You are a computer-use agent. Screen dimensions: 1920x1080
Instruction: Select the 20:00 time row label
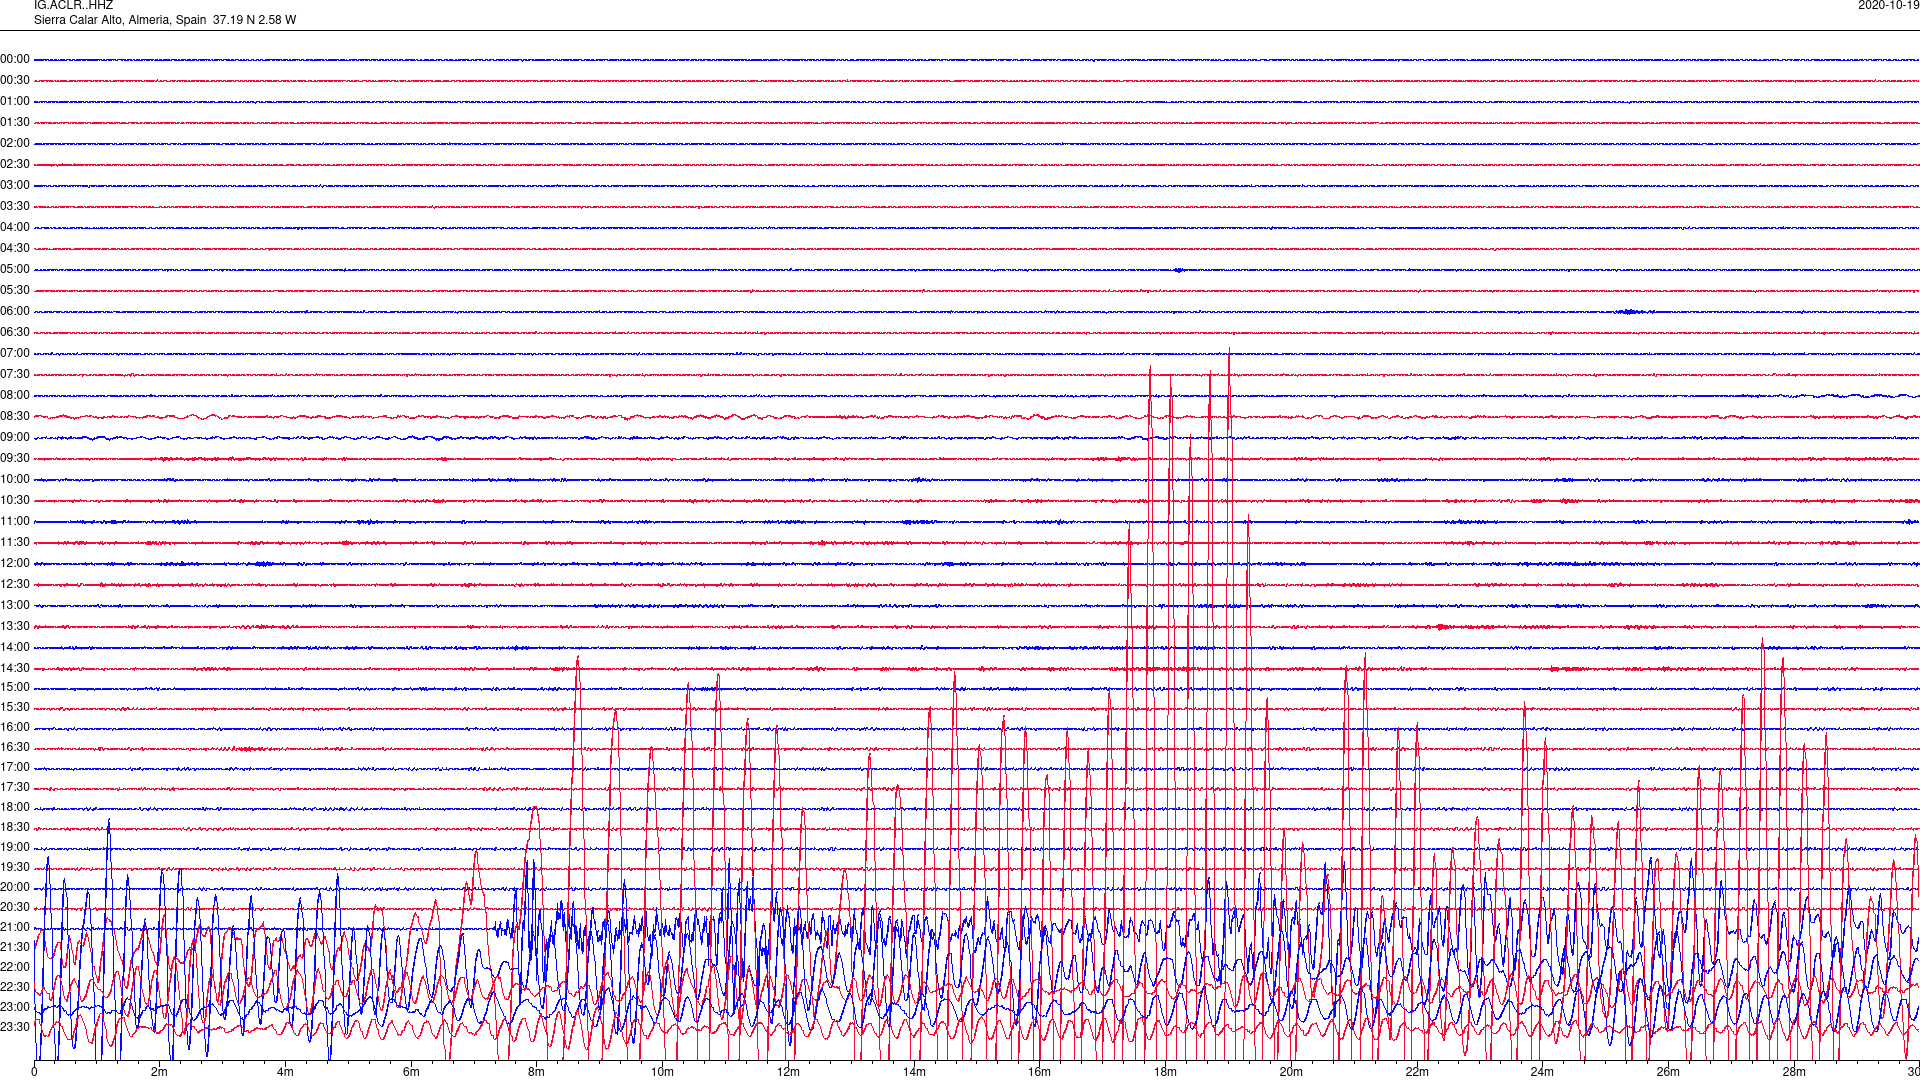(15, 887)
